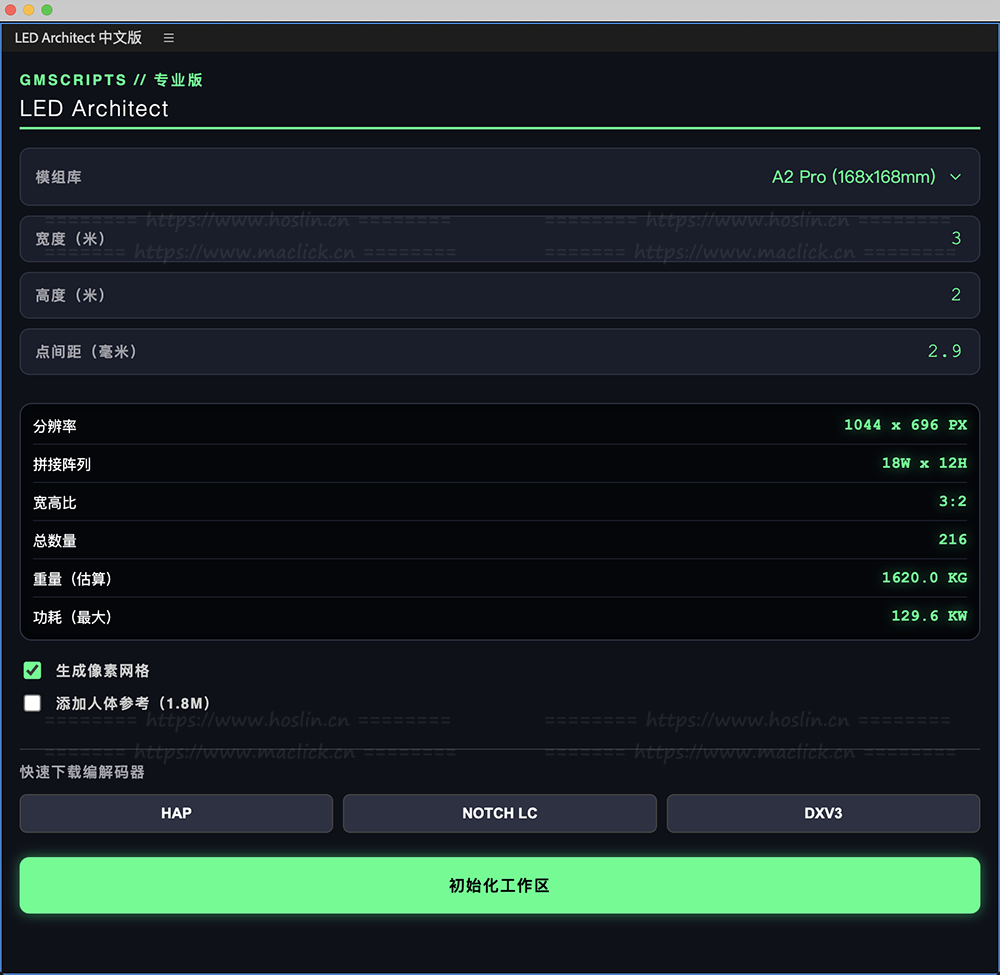Click the 功耗（最大）value 129.6 KW
This screenshot has width=1000, height=975.
pos(929,616)
